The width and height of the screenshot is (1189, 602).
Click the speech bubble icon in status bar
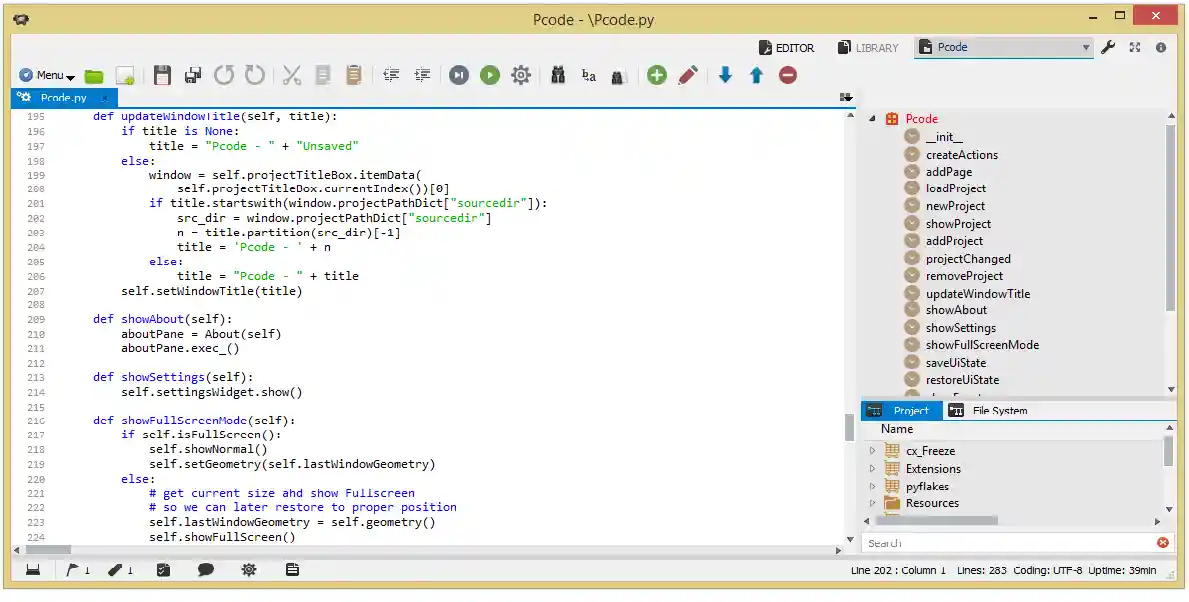206,570
